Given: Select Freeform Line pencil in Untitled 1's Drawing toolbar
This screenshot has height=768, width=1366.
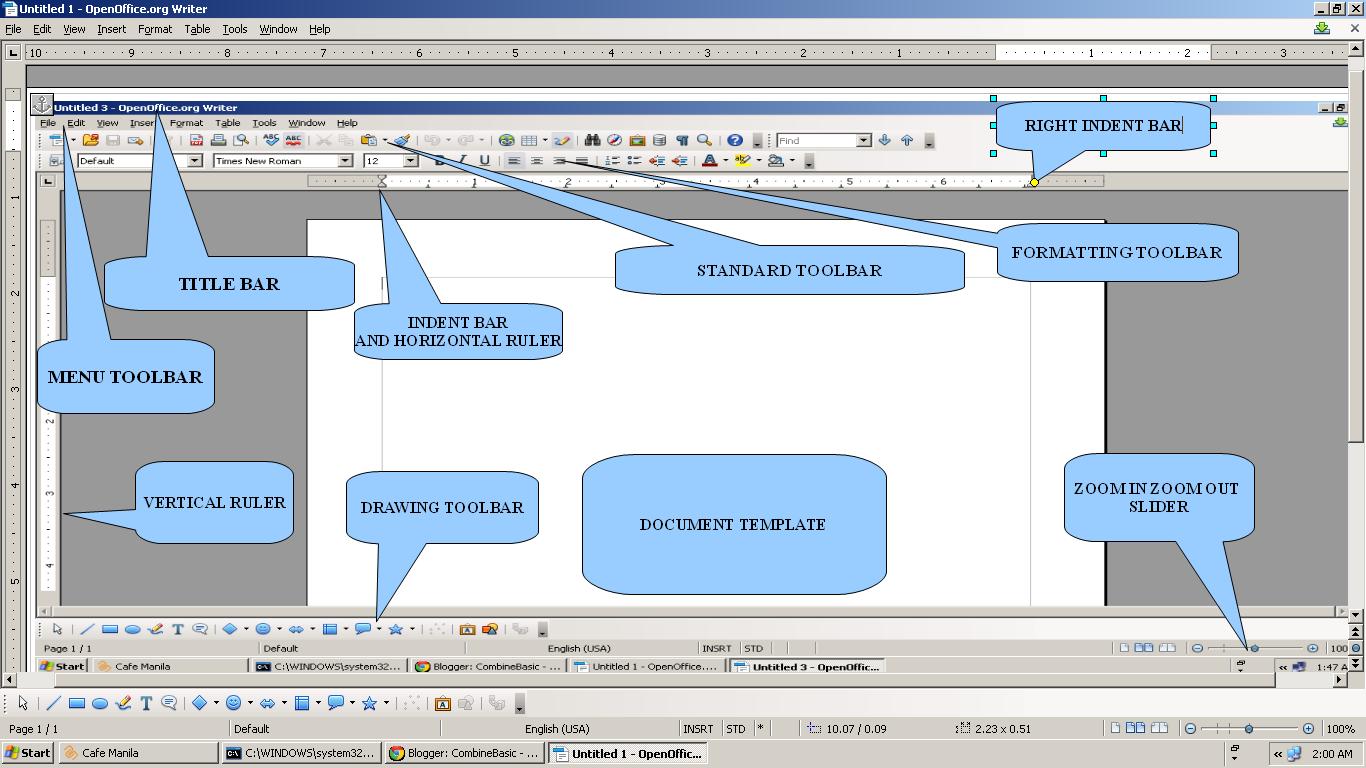Looking at the screenshot, I should coord(123,703).
